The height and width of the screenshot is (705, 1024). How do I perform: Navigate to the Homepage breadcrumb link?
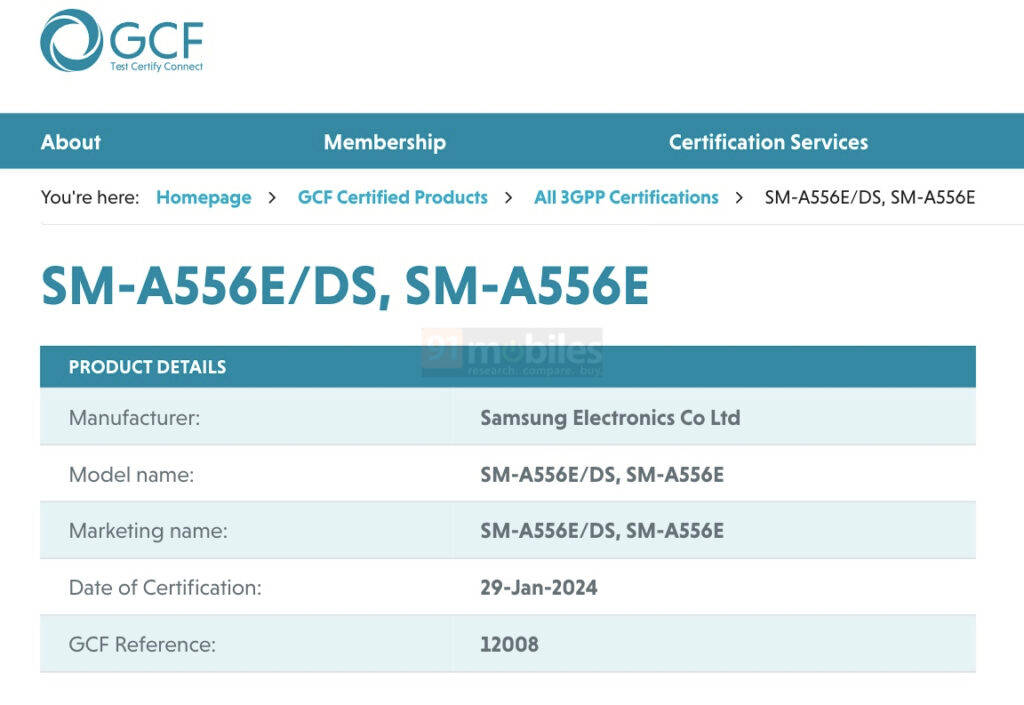tap(203, 197)
